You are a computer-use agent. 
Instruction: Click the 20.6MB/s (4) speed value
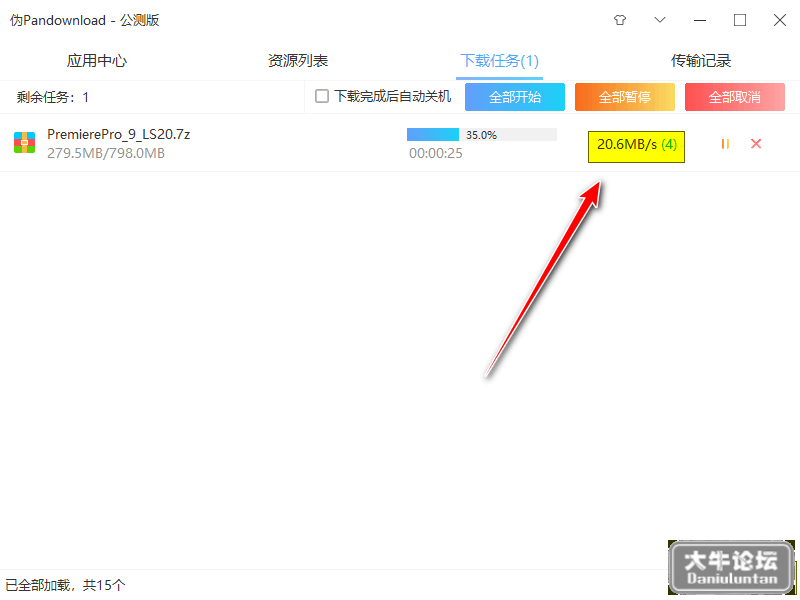click(637, 144)
